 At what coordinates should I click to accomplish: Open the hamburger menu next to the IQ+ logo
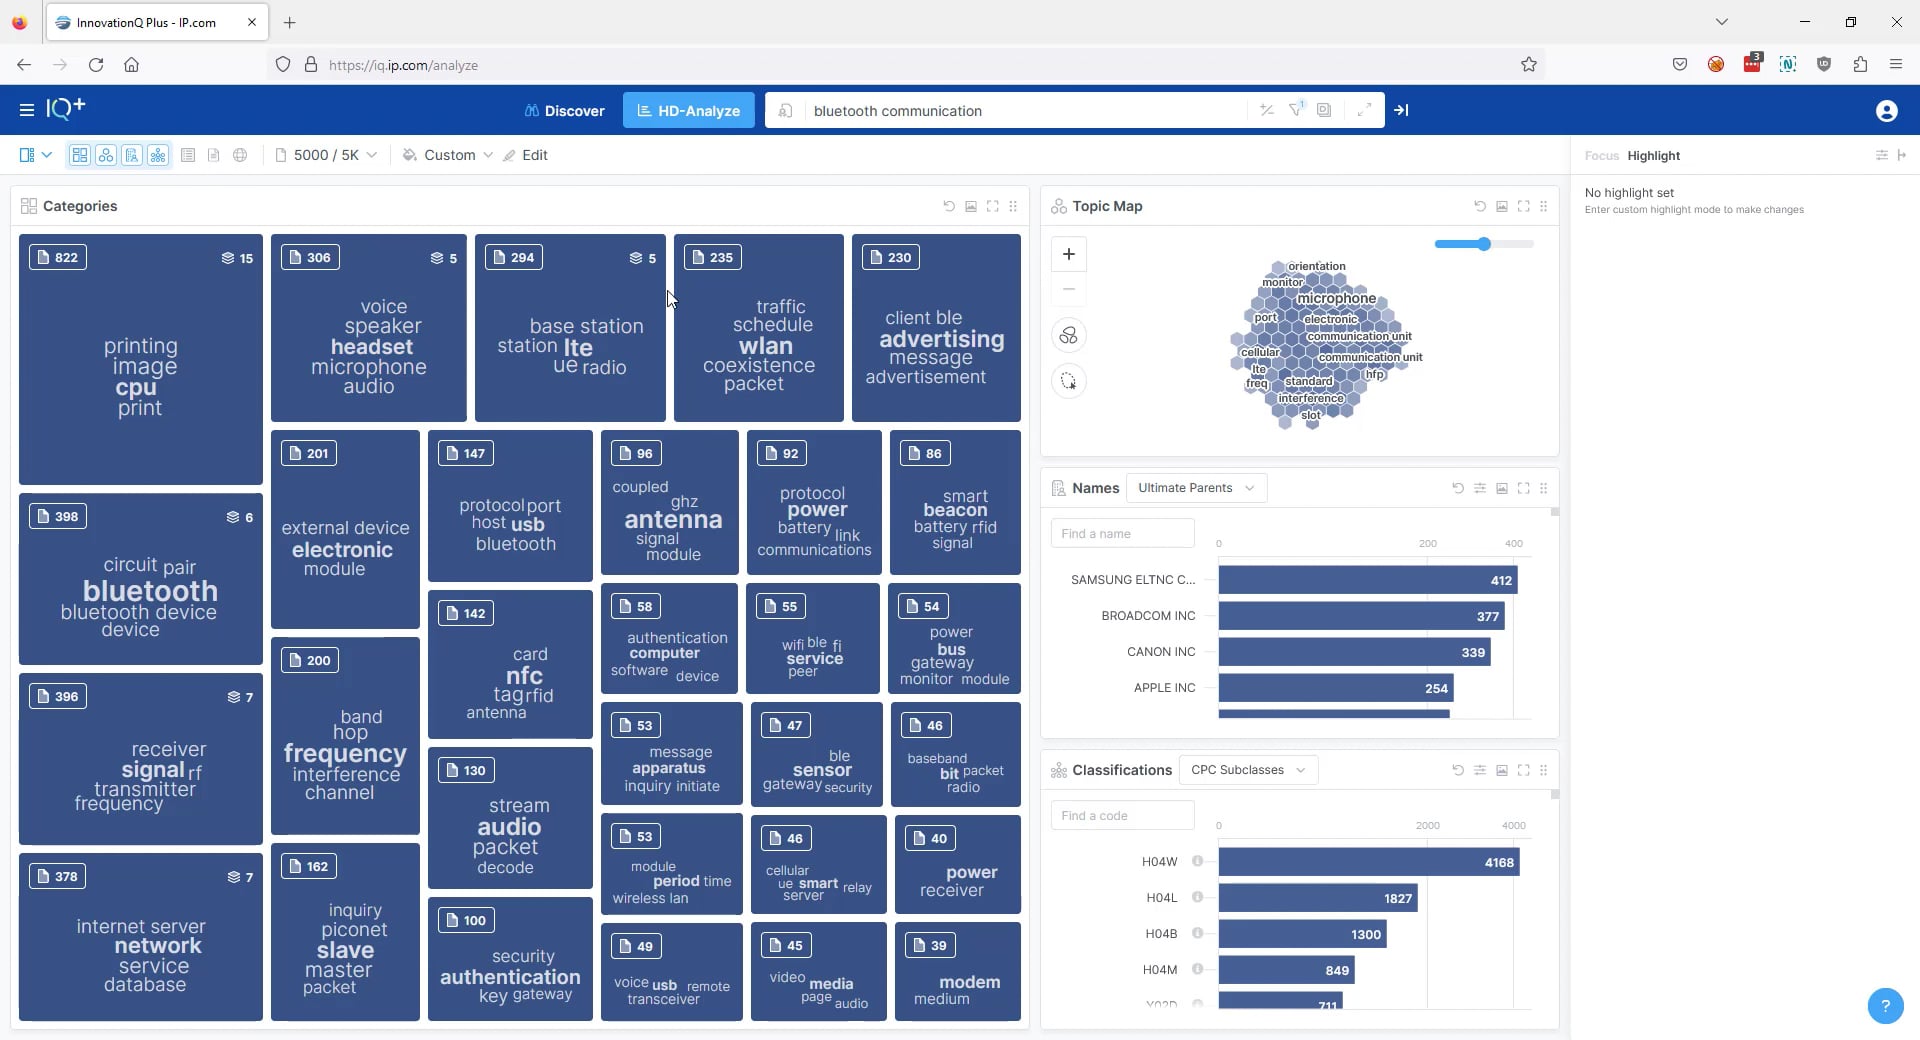[27, 110]
